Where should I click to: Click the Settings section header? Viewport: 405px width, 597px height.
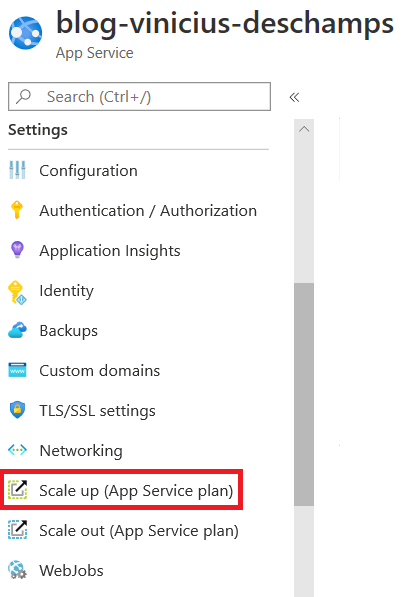(38, 130)
